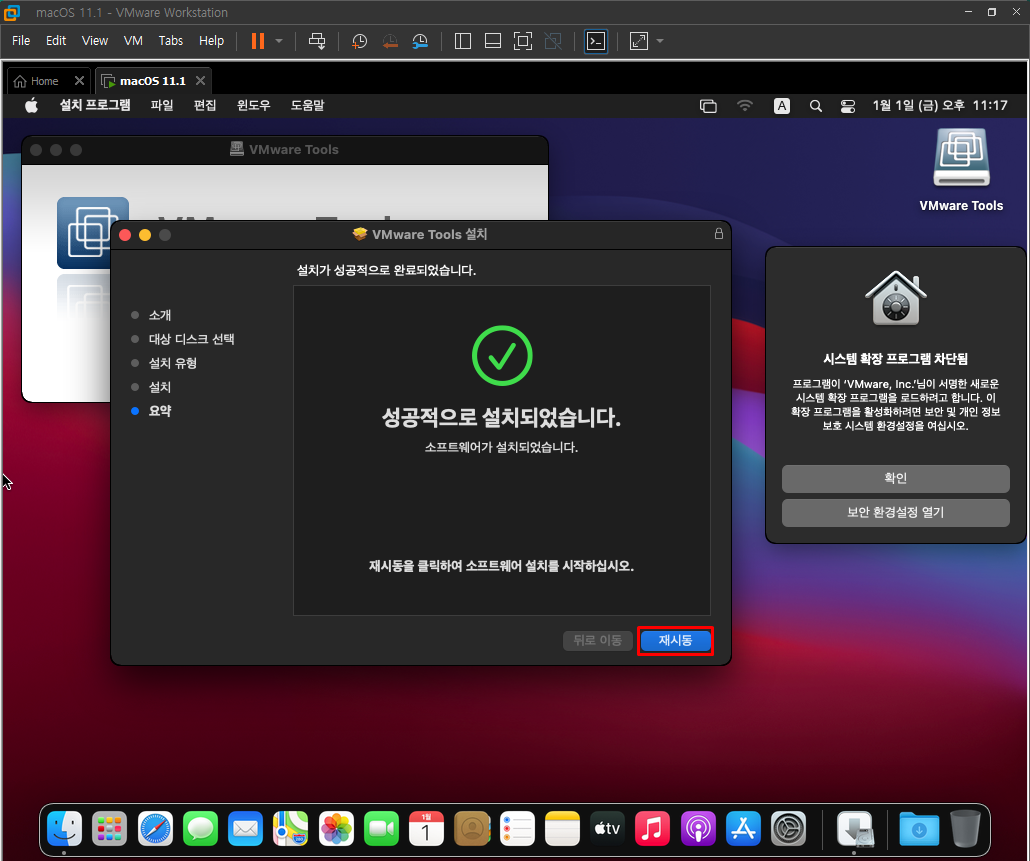Image resolution: width=1030 pixels, height=861 pixels.
Task: Open the Apple menu
Action: (32, 105)
